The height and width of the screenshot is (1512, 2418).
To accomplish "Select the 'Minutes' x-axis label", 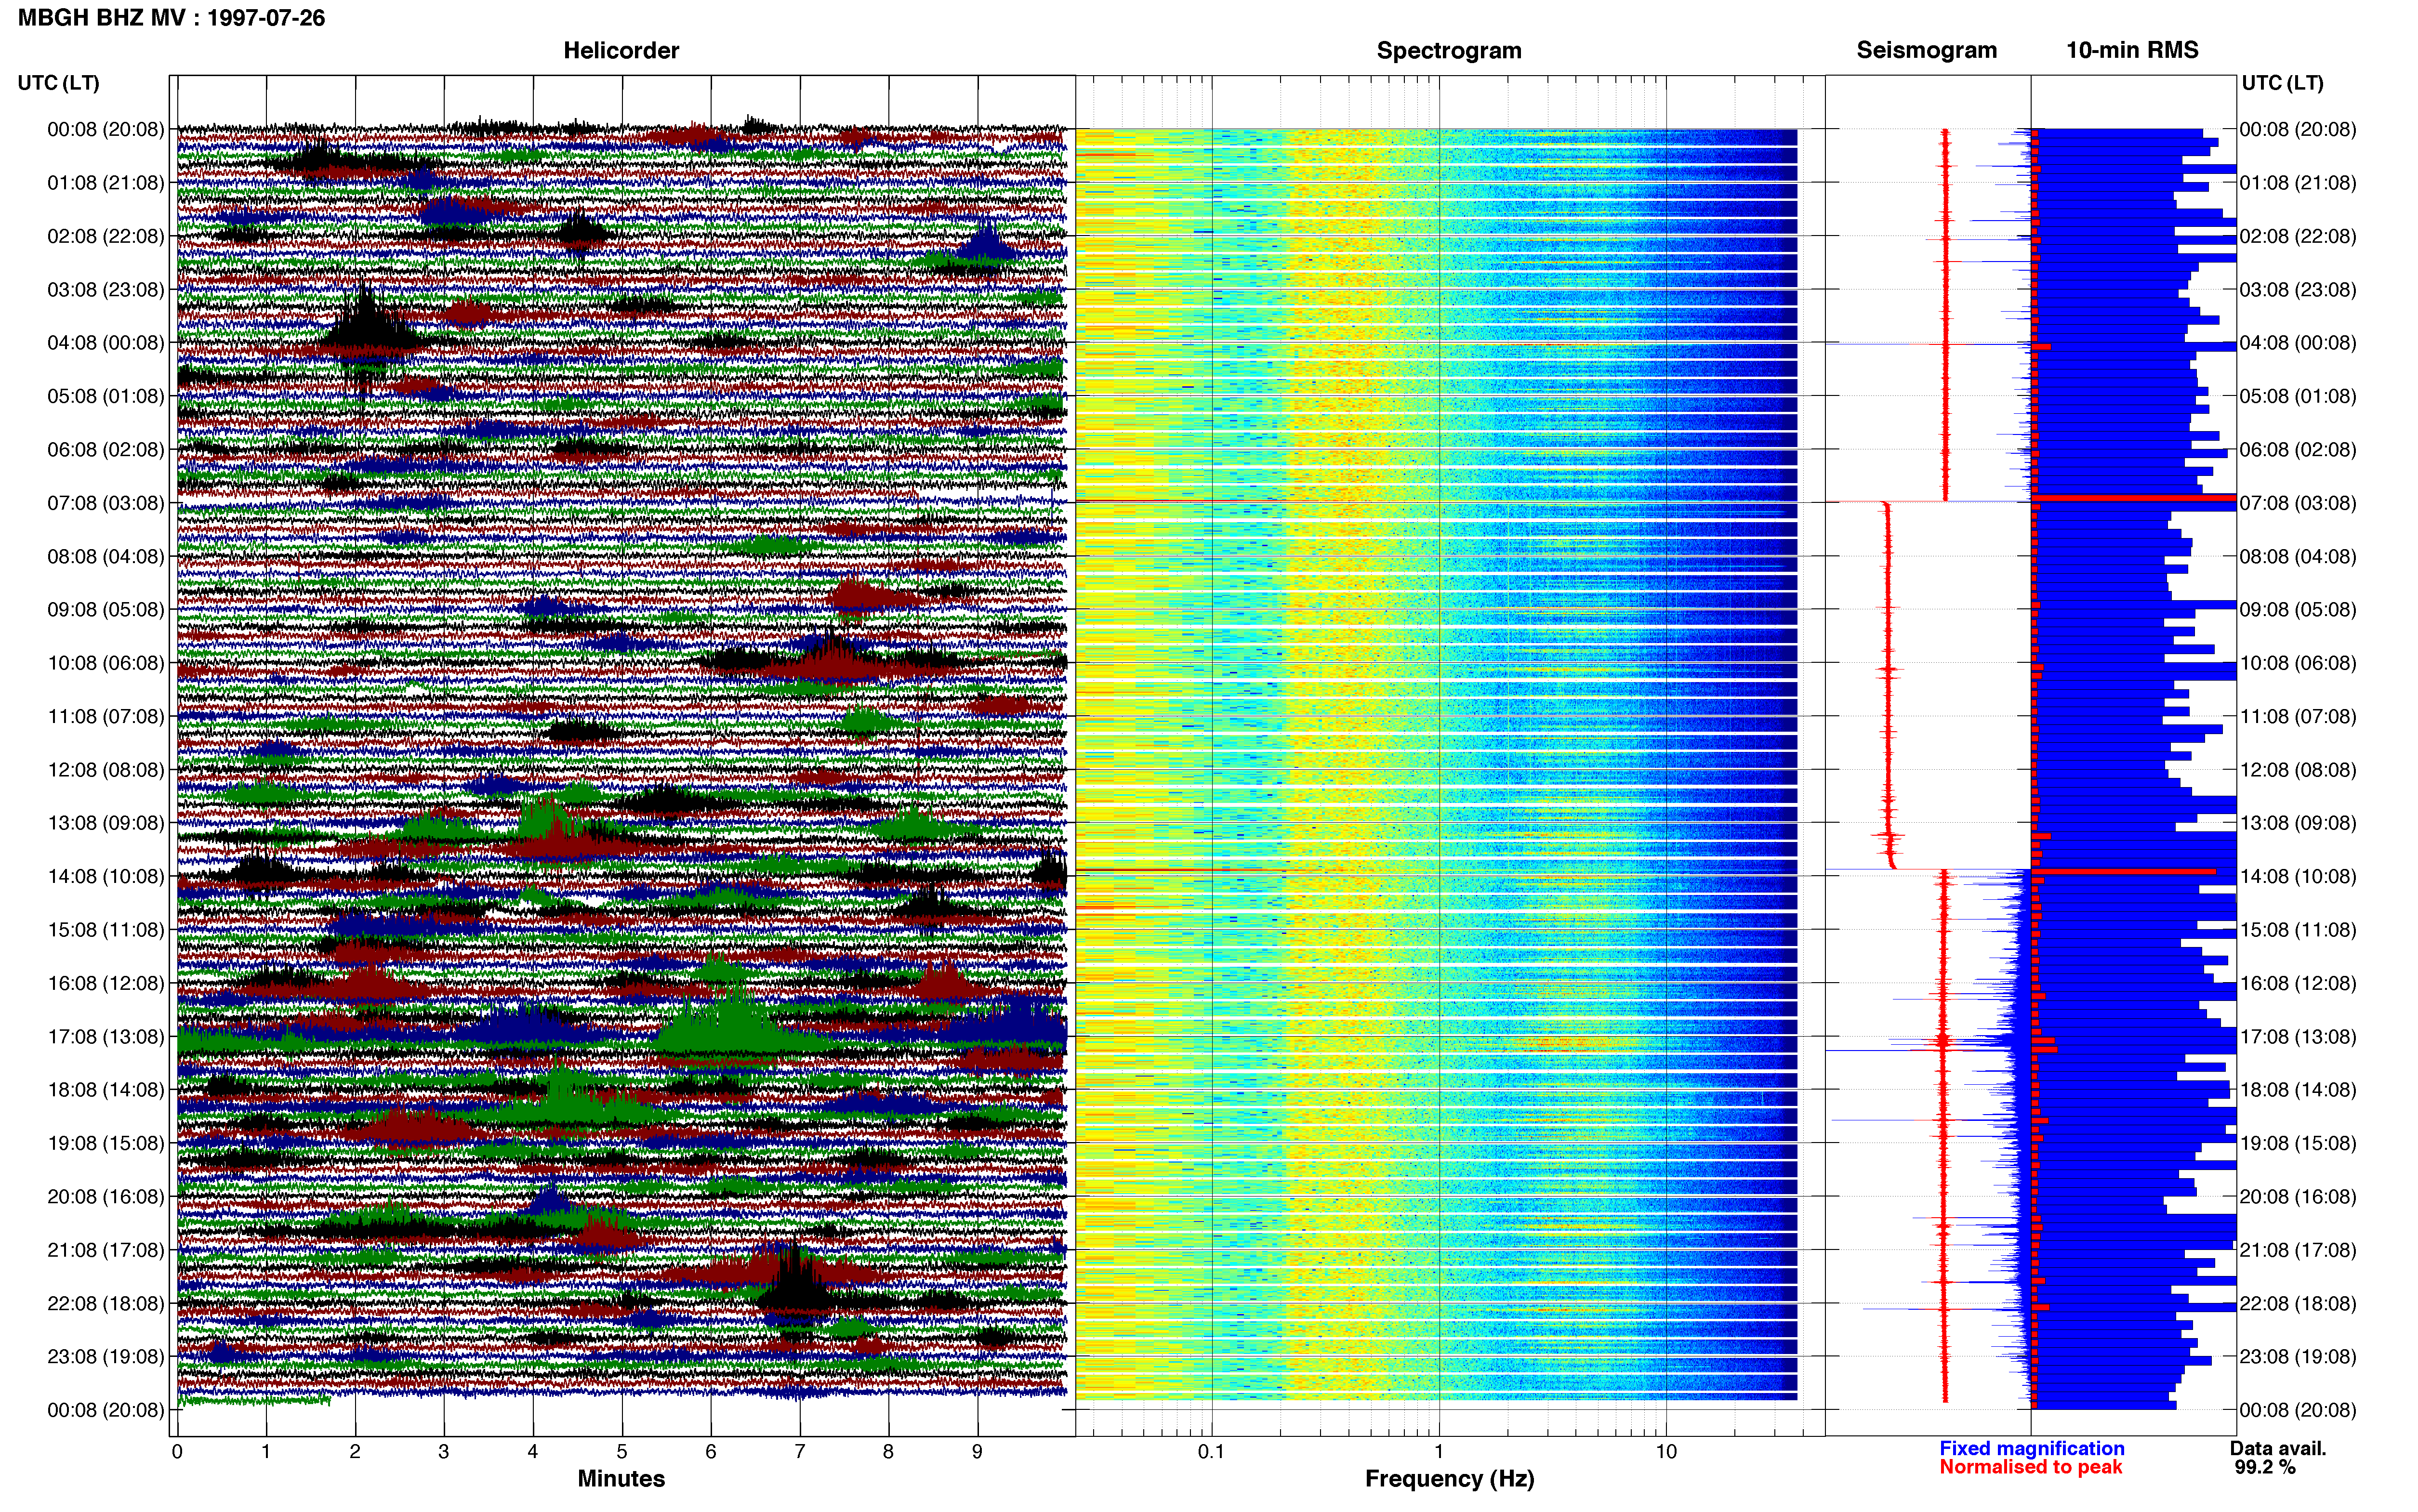I will 621,1478.
